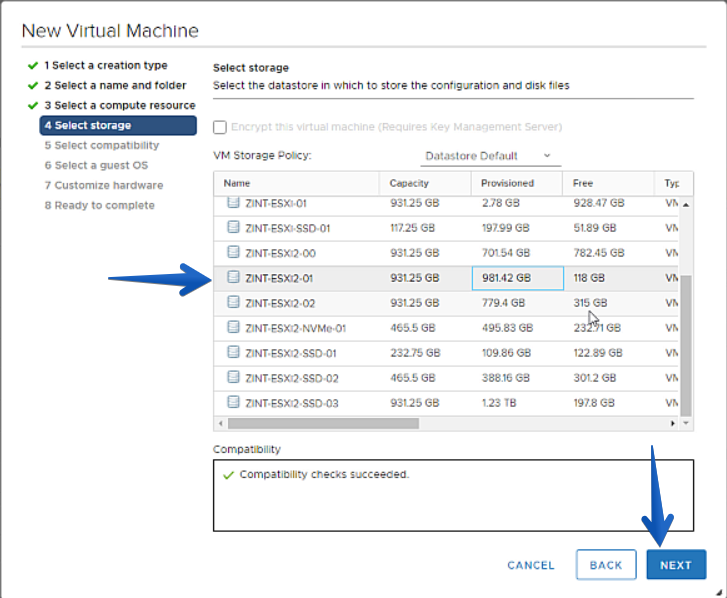Select the ZINT-ESXI2-SSD-01 datastore icon

tap(233, 352)
